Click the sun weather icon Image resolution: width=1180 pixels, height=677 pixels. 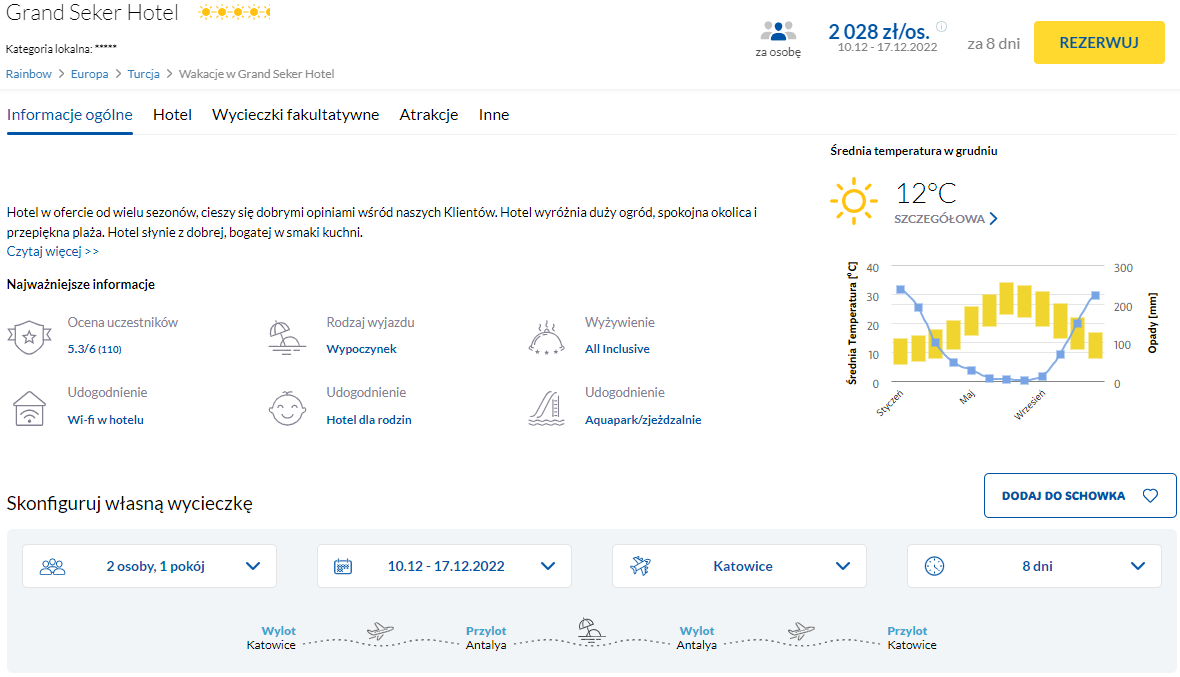(853, 200)
